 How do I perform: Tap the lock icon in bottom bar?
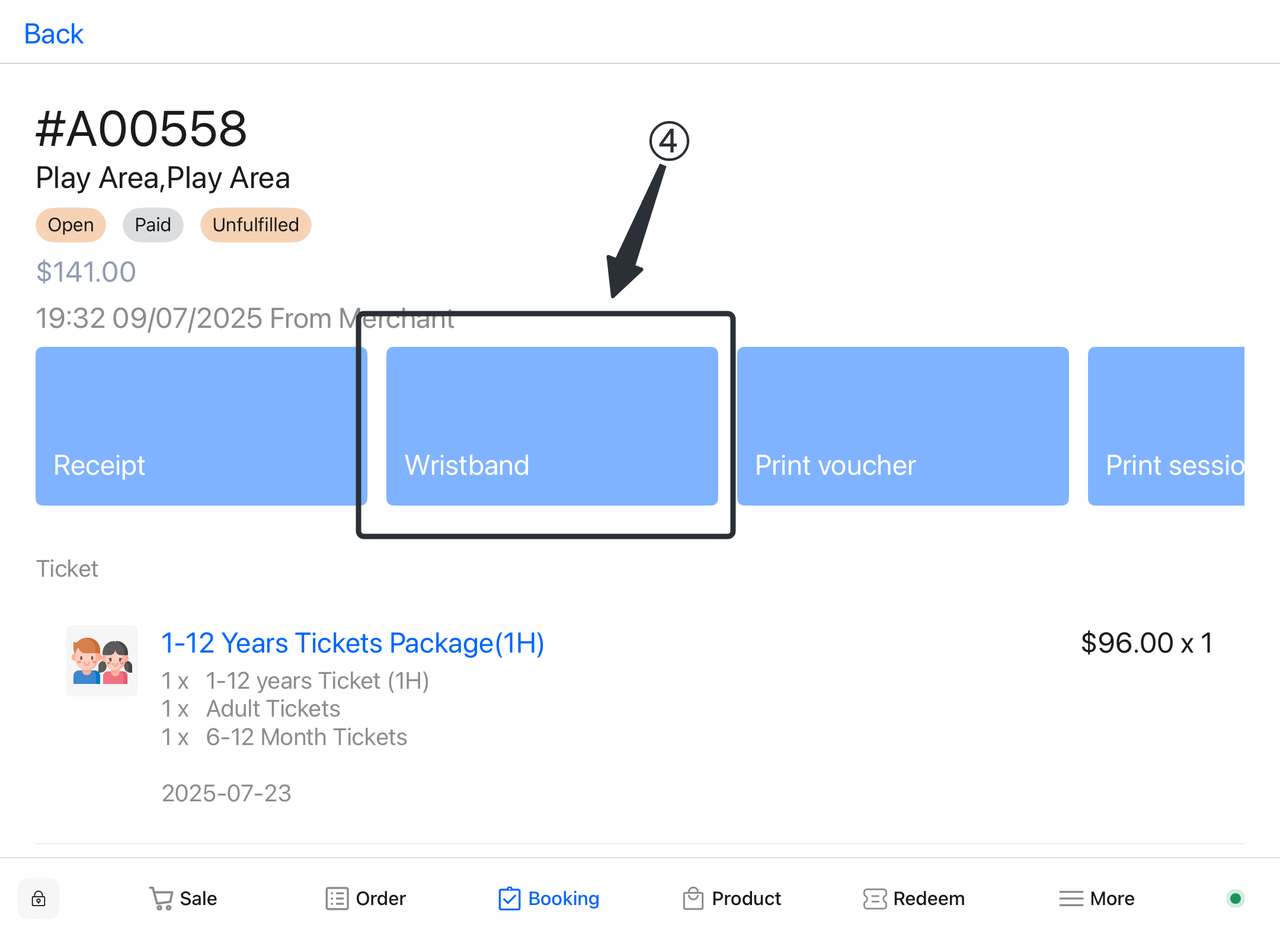click(x=39, y=898)
